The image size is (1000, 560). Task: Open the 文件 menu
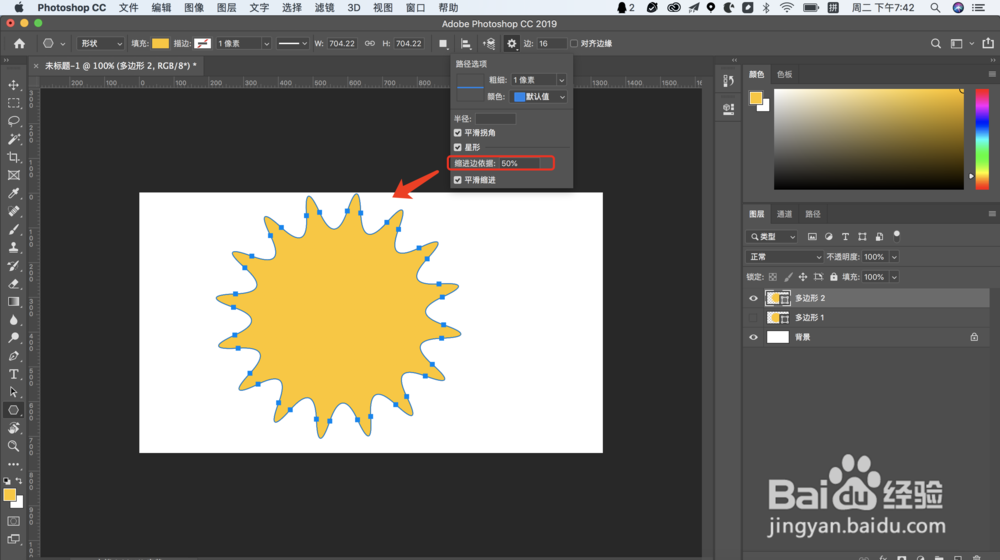tap(128, 8)
